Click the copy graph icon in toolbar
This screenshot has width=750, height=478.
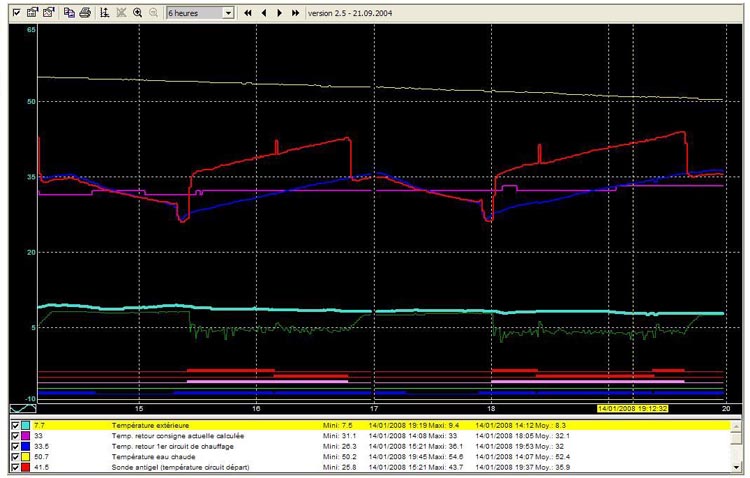click(x=69, y=13)
